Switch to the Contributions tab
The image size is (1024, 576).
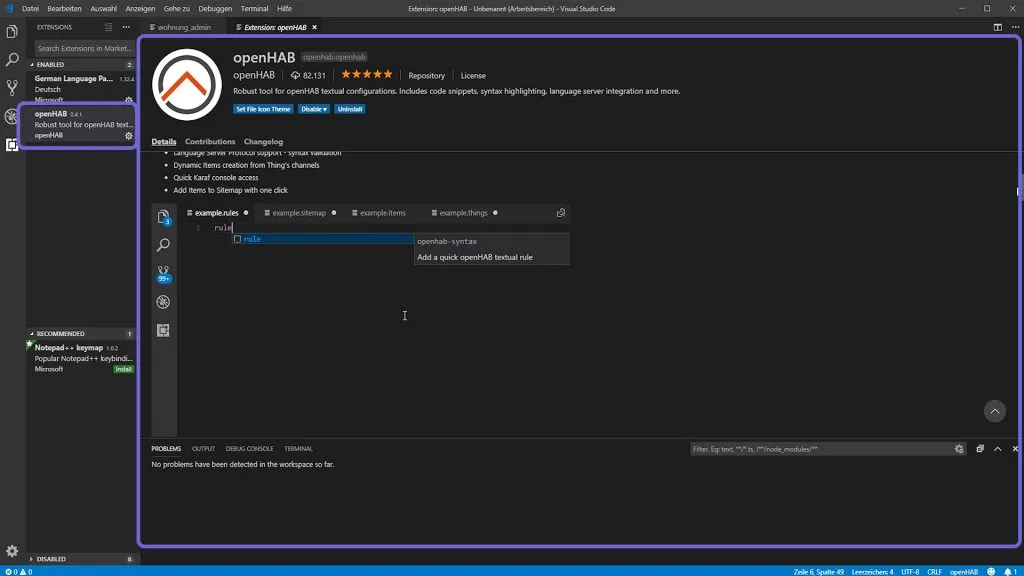(210, 142)
